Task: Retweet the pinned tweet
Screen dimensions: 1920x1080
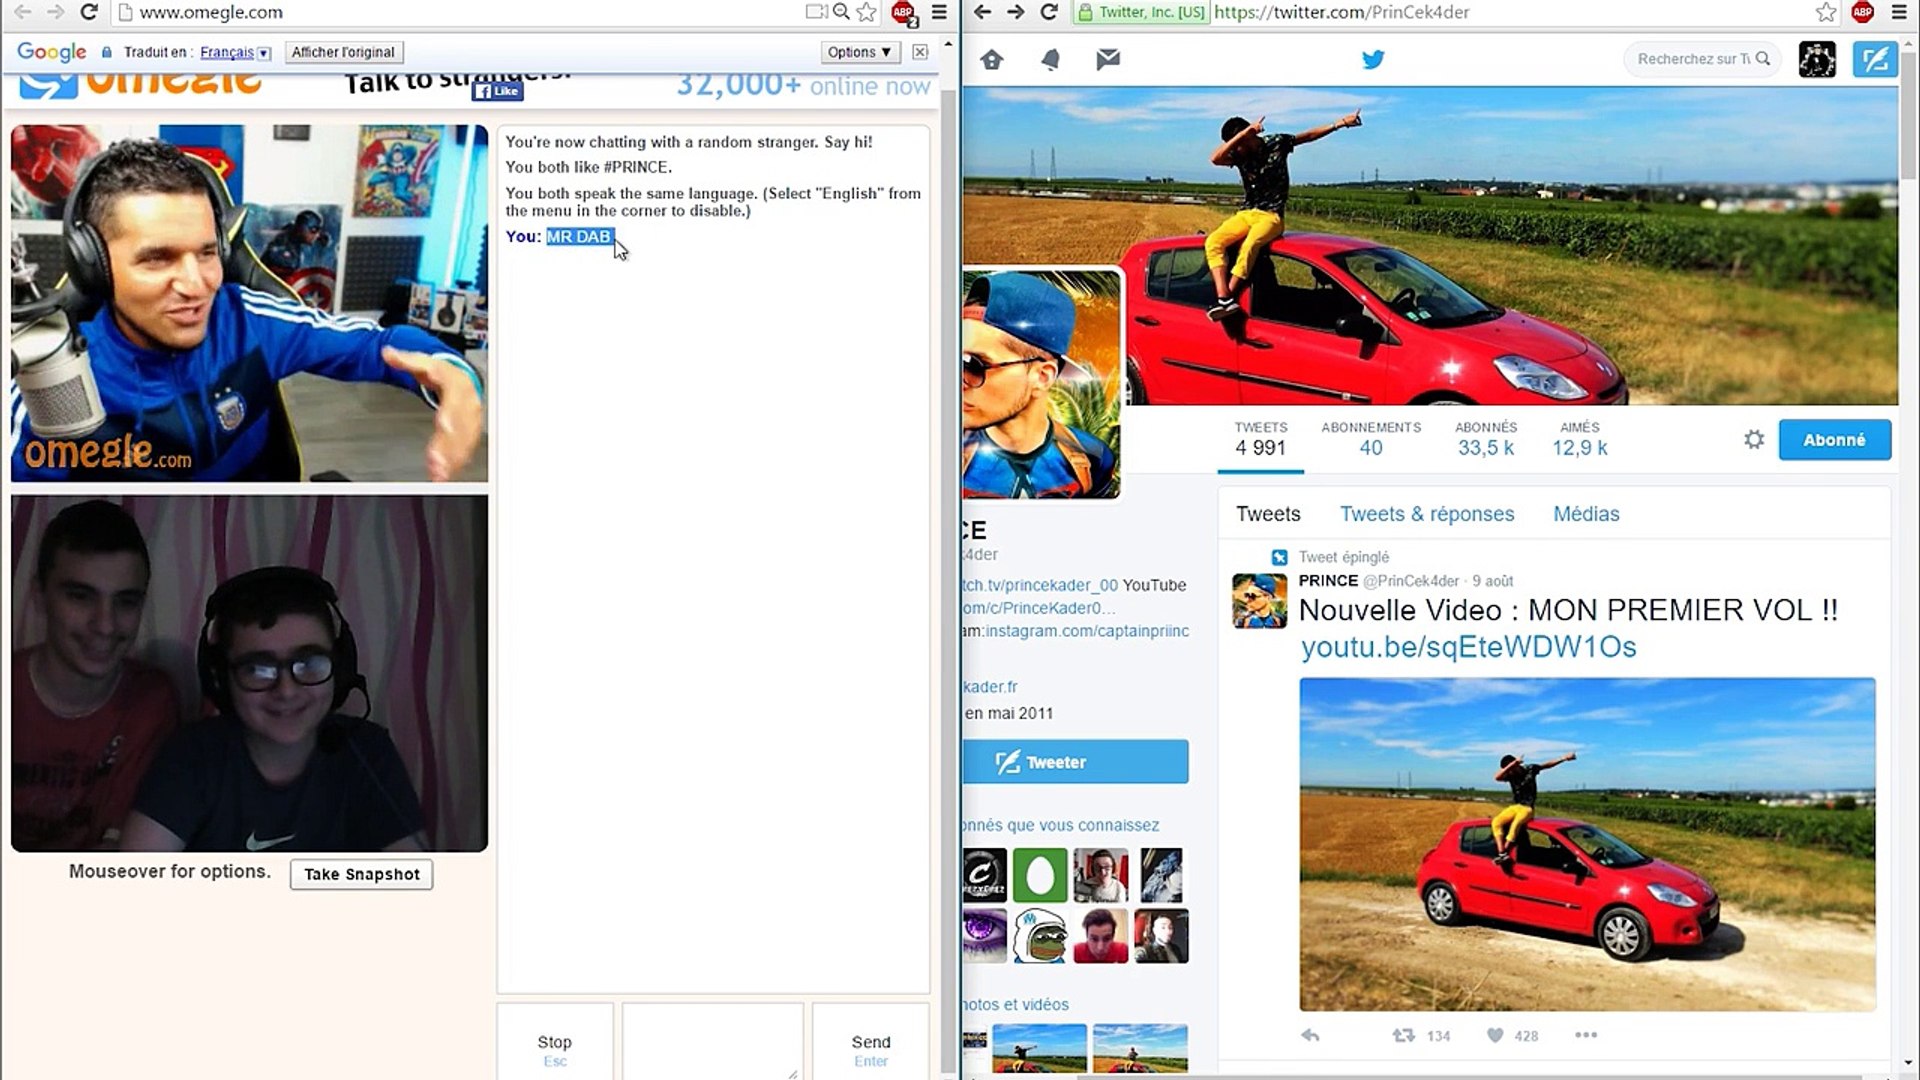Action: [1404, 1036]
